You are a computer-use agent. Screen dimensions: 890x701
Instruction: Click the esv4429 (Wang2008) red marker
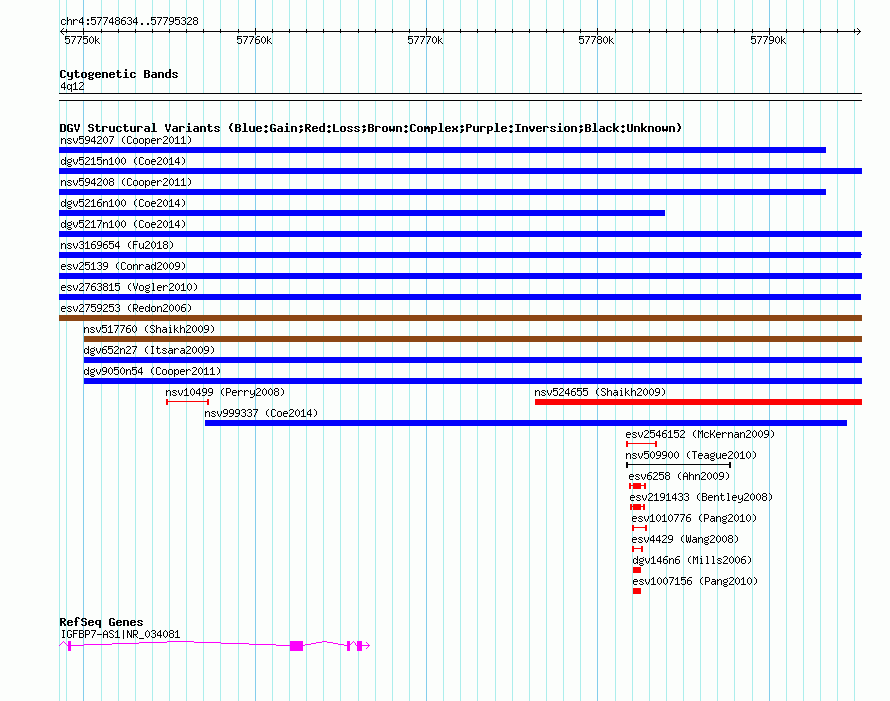pyautogui.click(x=637, y=549)
